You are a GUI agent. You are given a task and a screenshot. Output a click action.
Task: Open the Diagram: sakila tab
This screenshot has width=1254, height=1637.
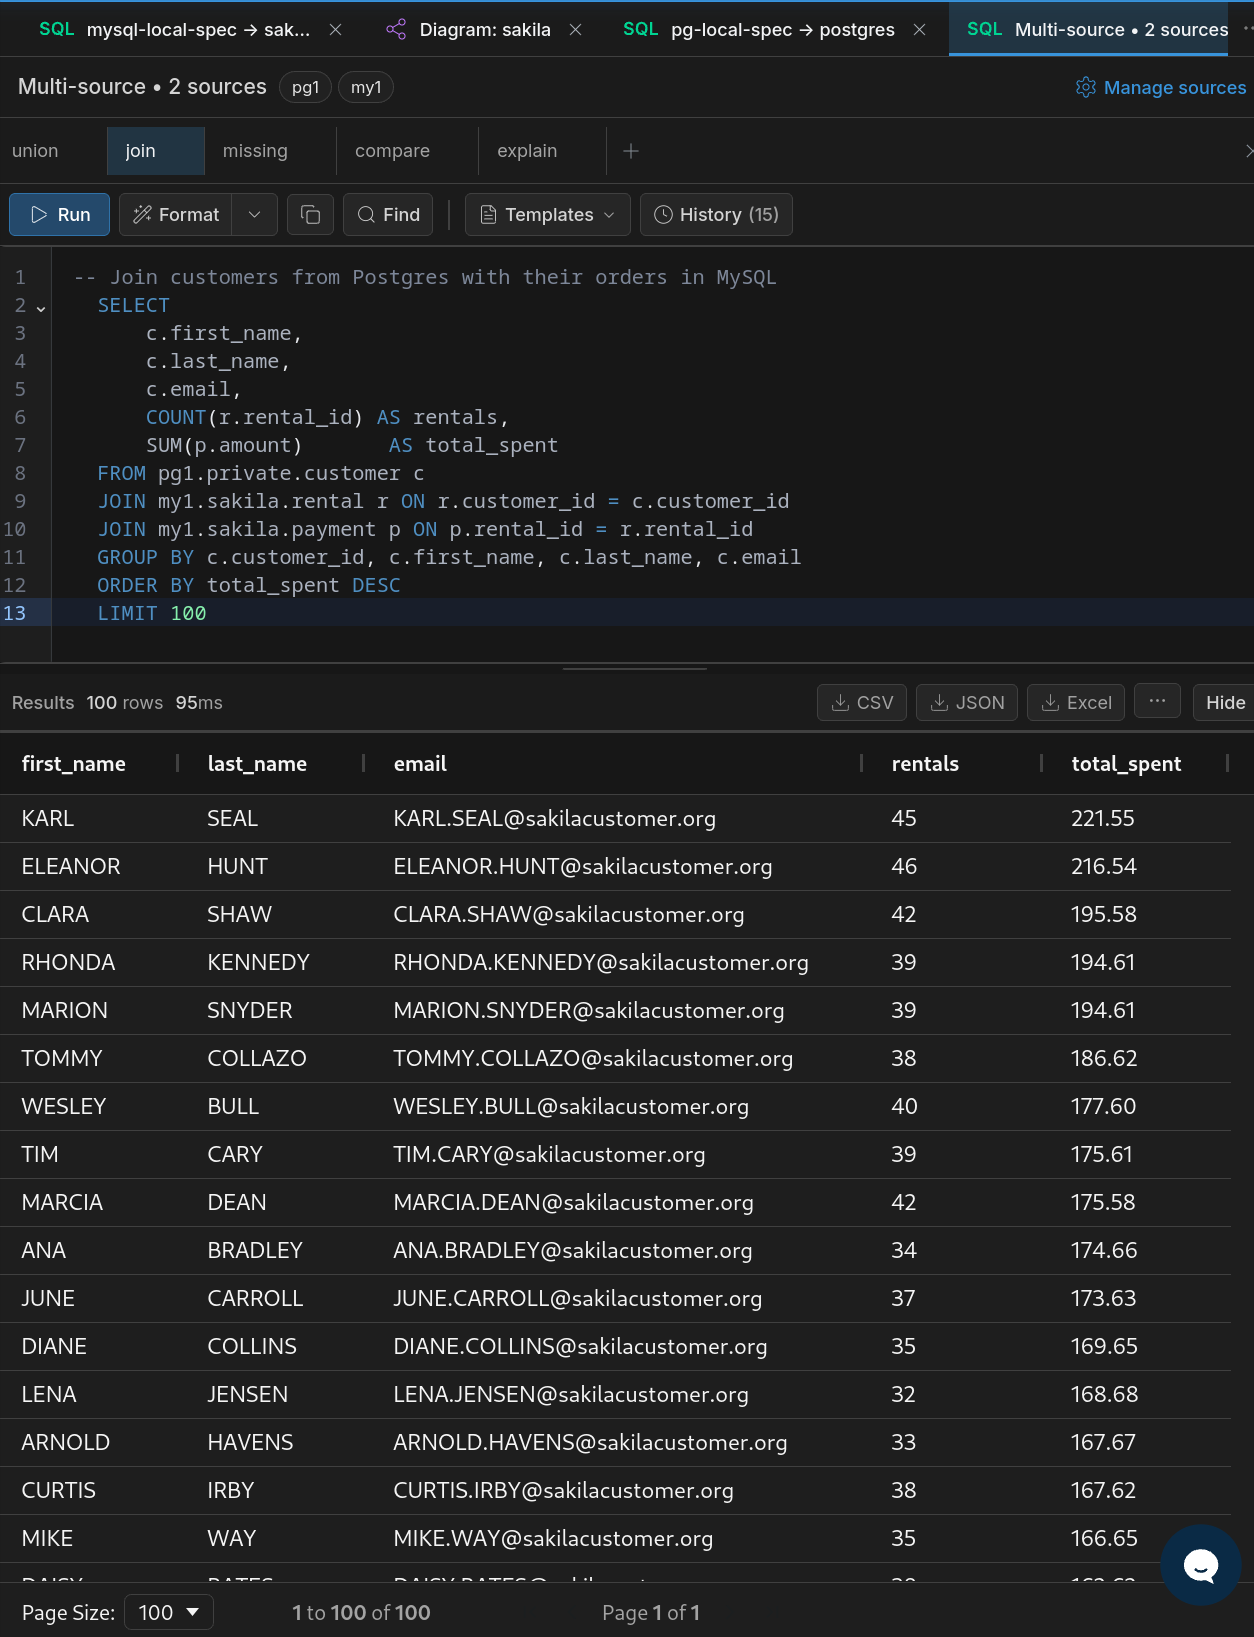(485, 30)
